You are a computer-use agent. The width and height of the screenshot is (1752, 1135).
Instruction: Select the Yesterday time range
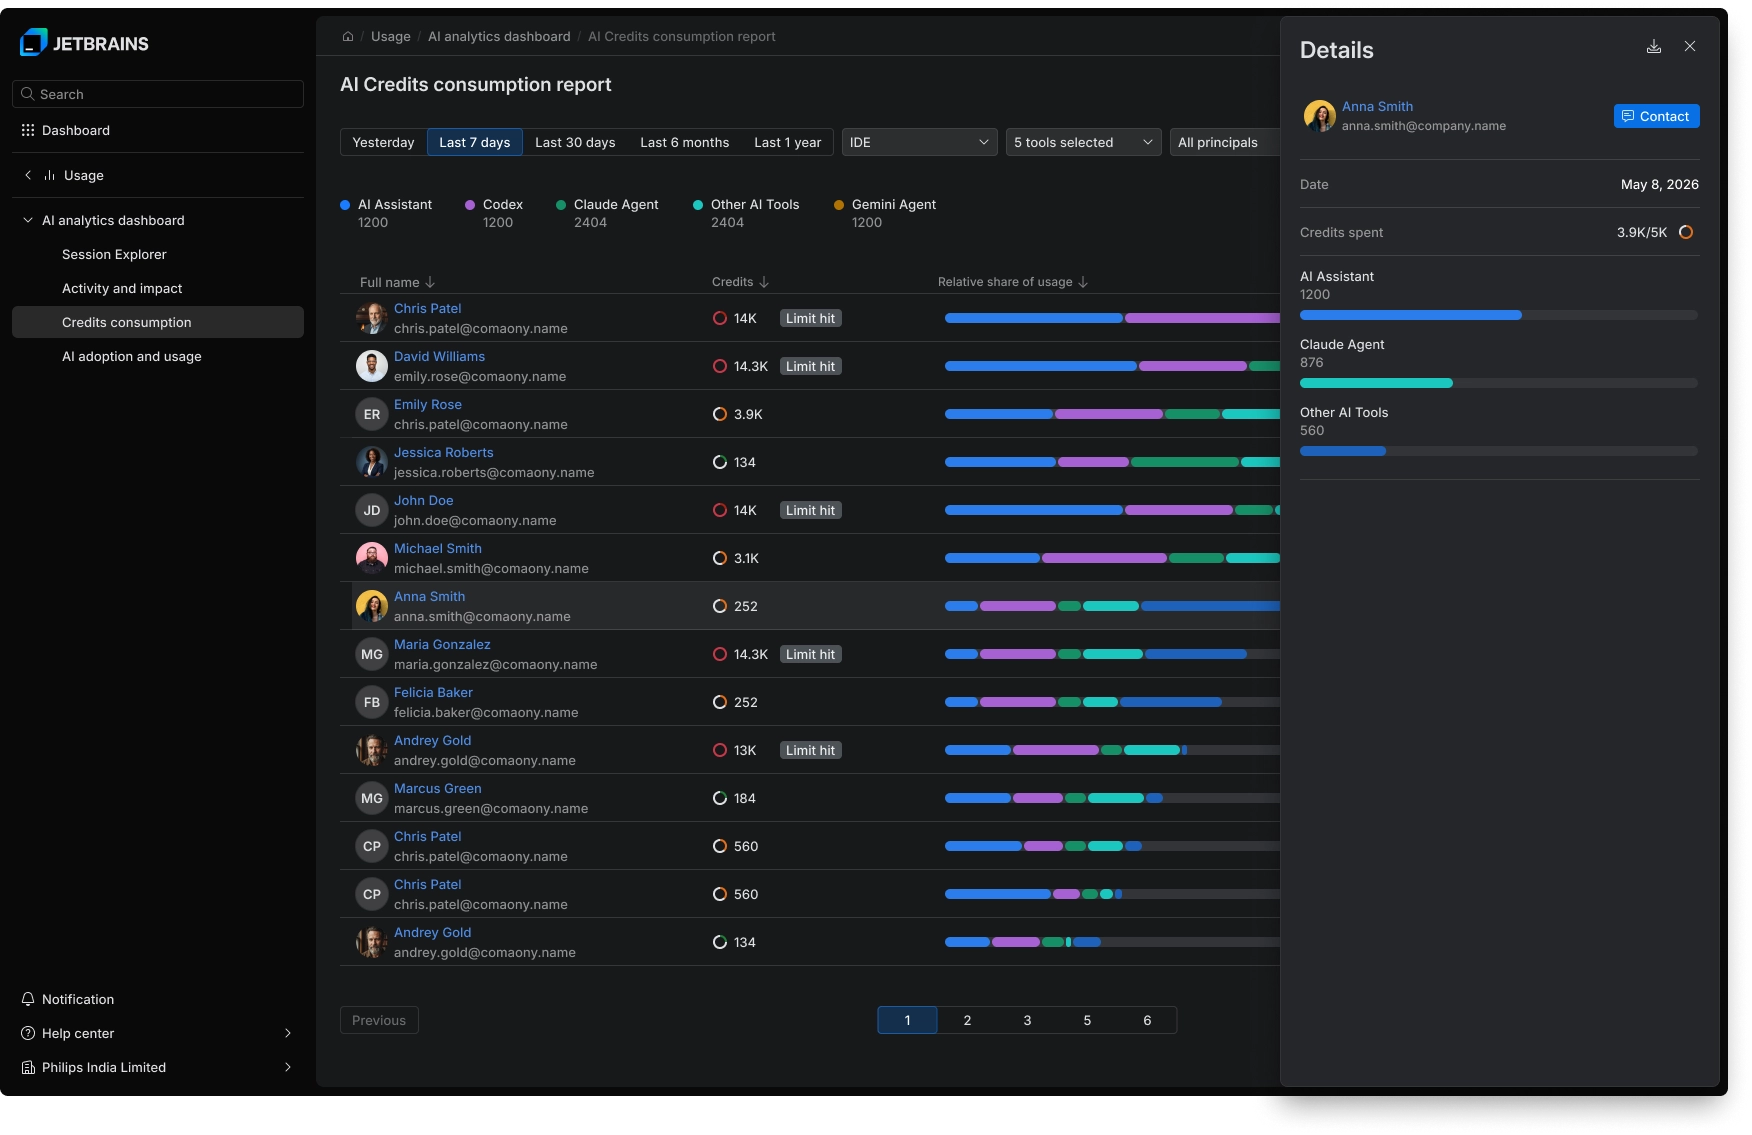click(x=383, y=143)
